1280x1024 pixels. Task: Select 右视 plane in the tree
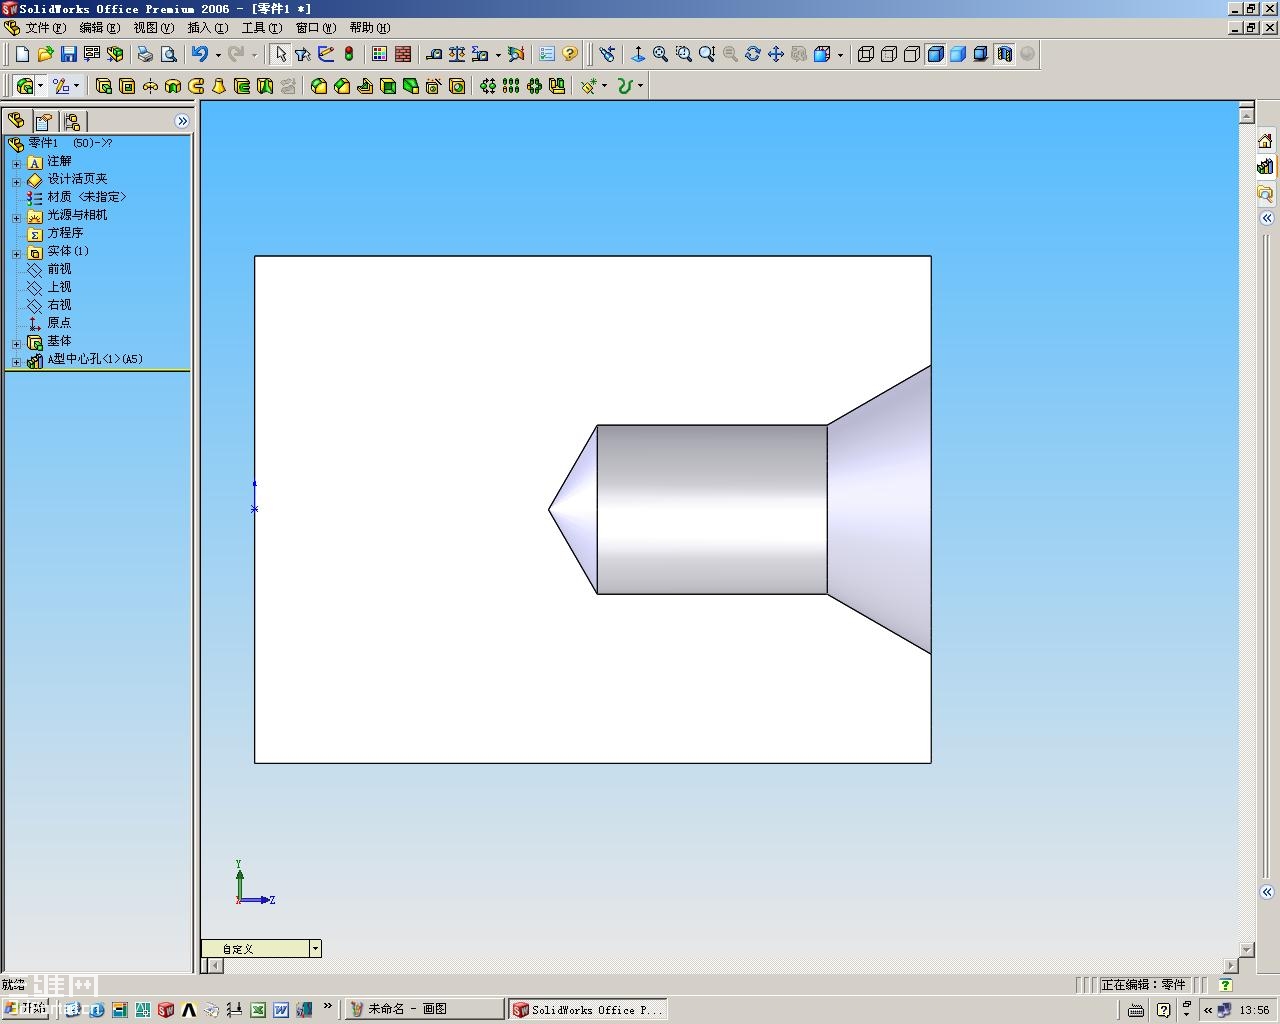(59, 305)
